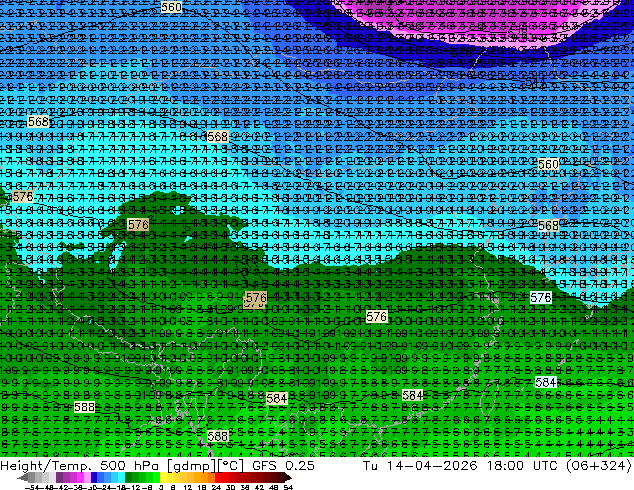This screenshot has height=490, width=634.
Task: Click the '-42' legend value
Action: (x=64, y=487)
